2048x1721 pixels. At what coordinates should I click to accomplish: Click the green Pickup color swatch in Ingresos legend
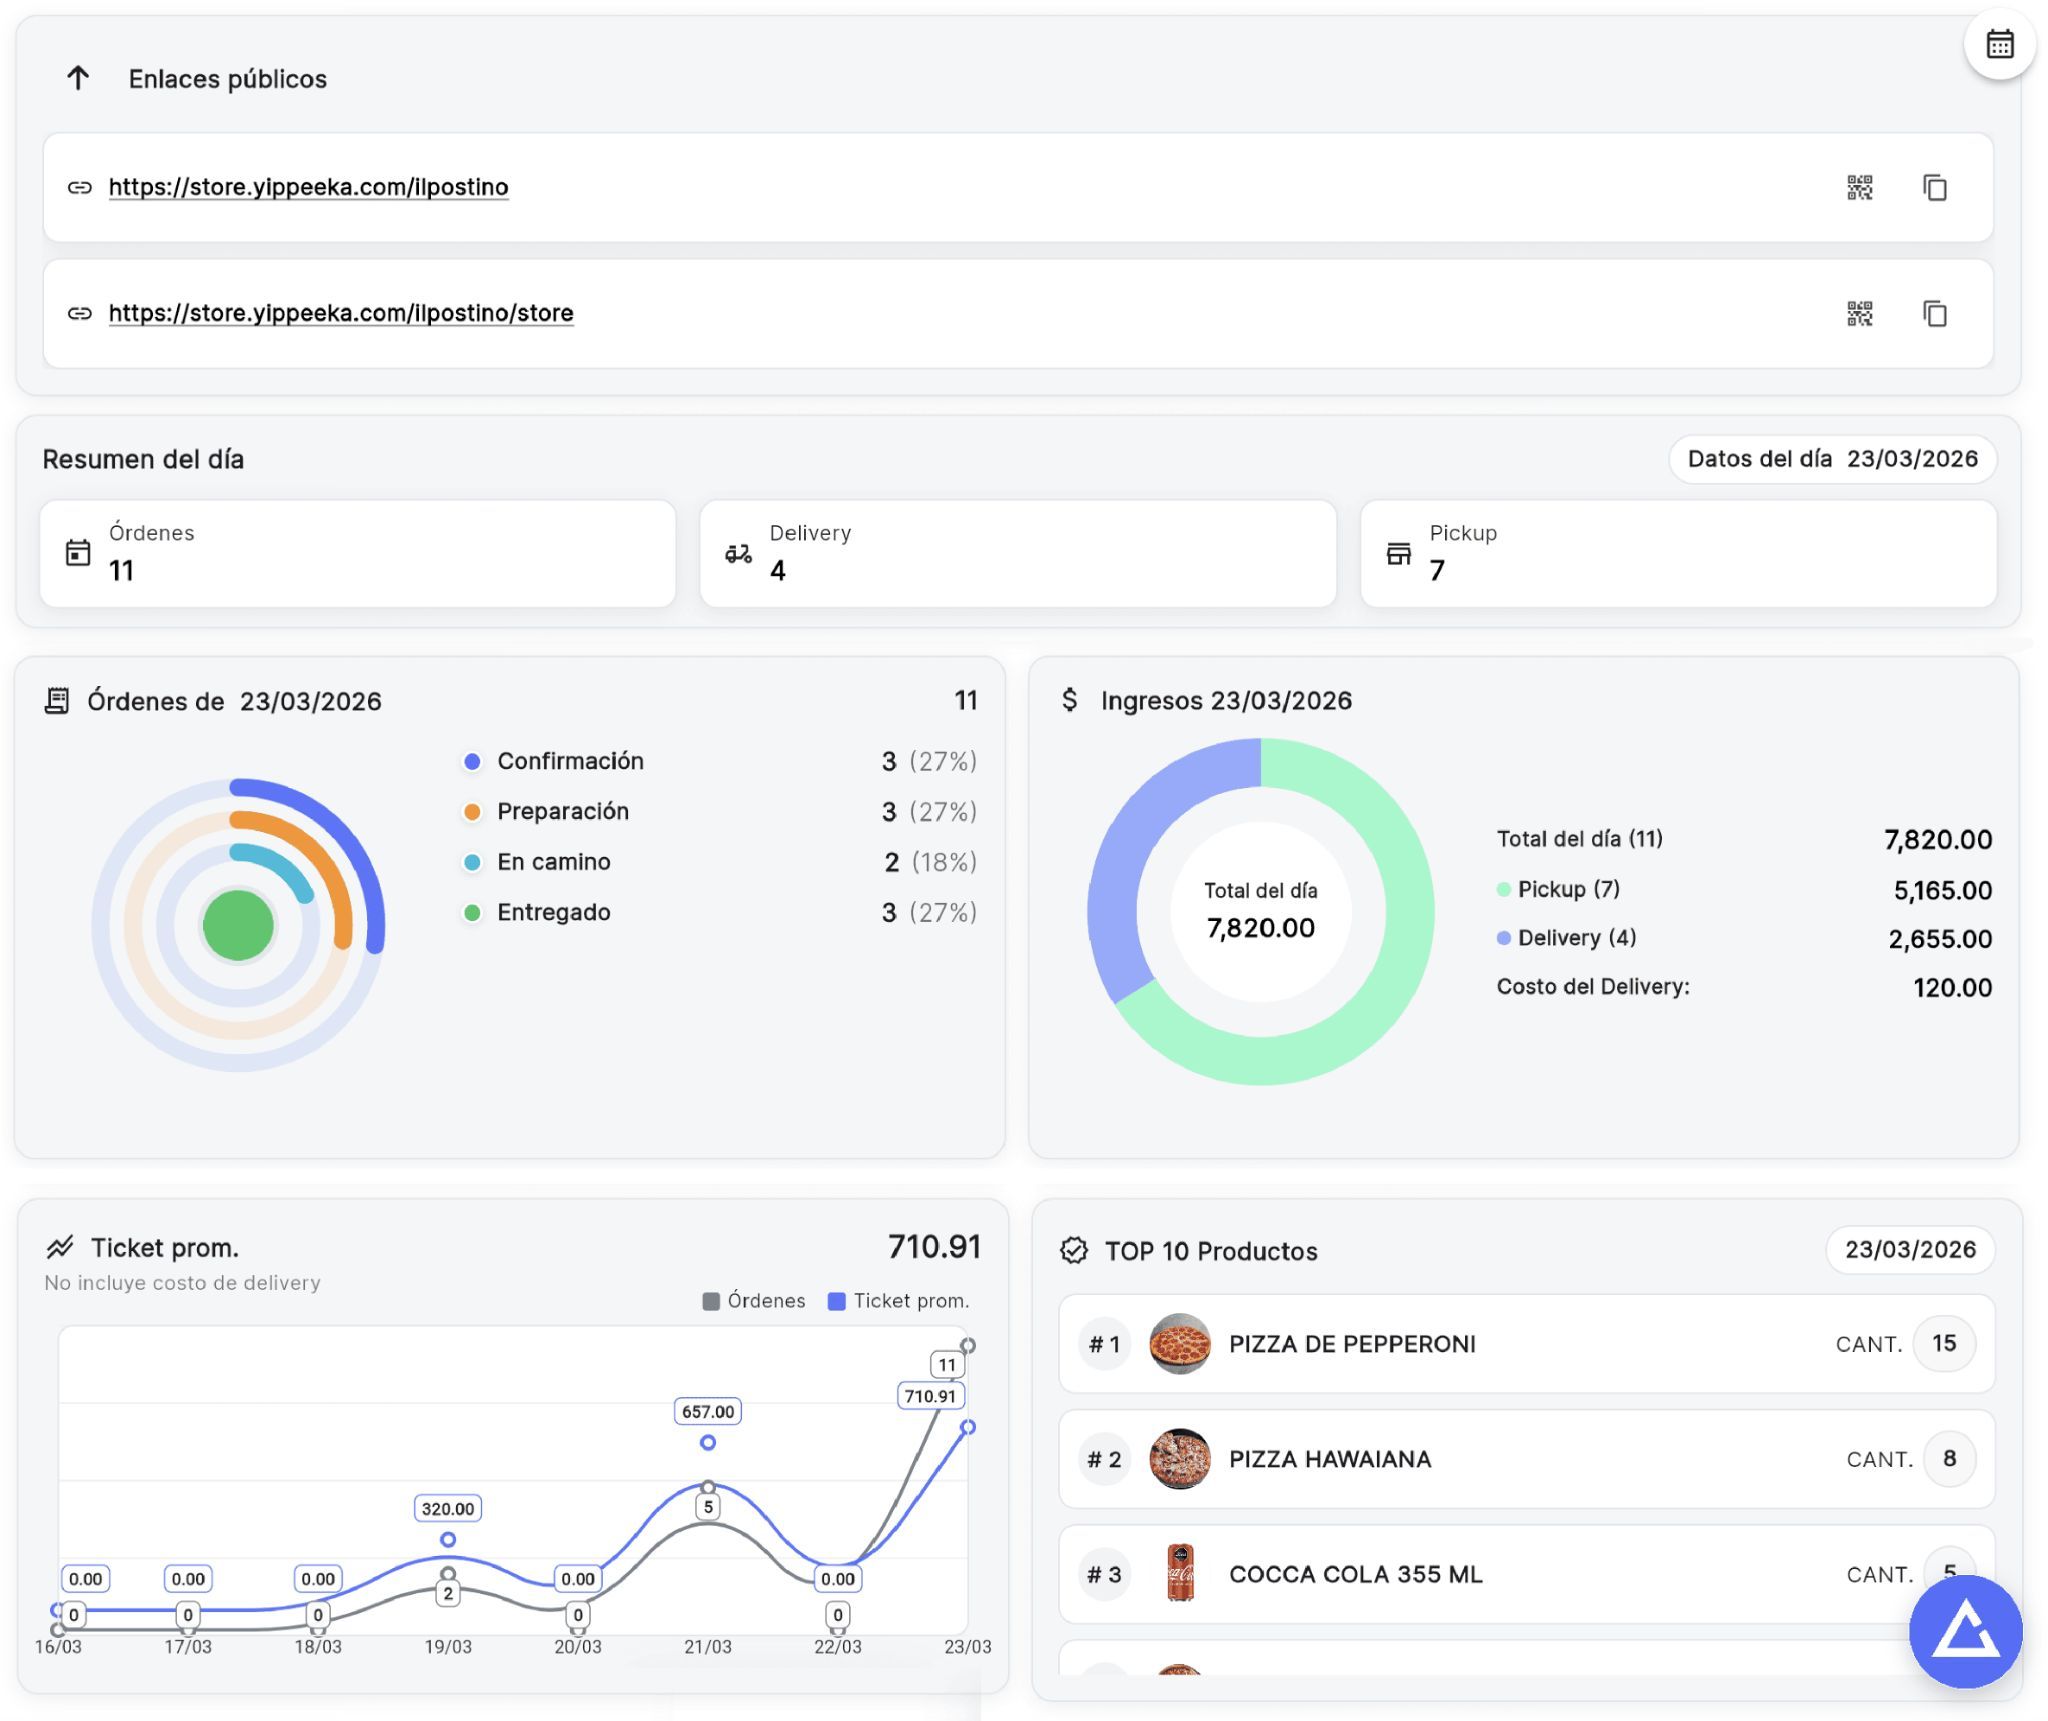point(1502,888)
